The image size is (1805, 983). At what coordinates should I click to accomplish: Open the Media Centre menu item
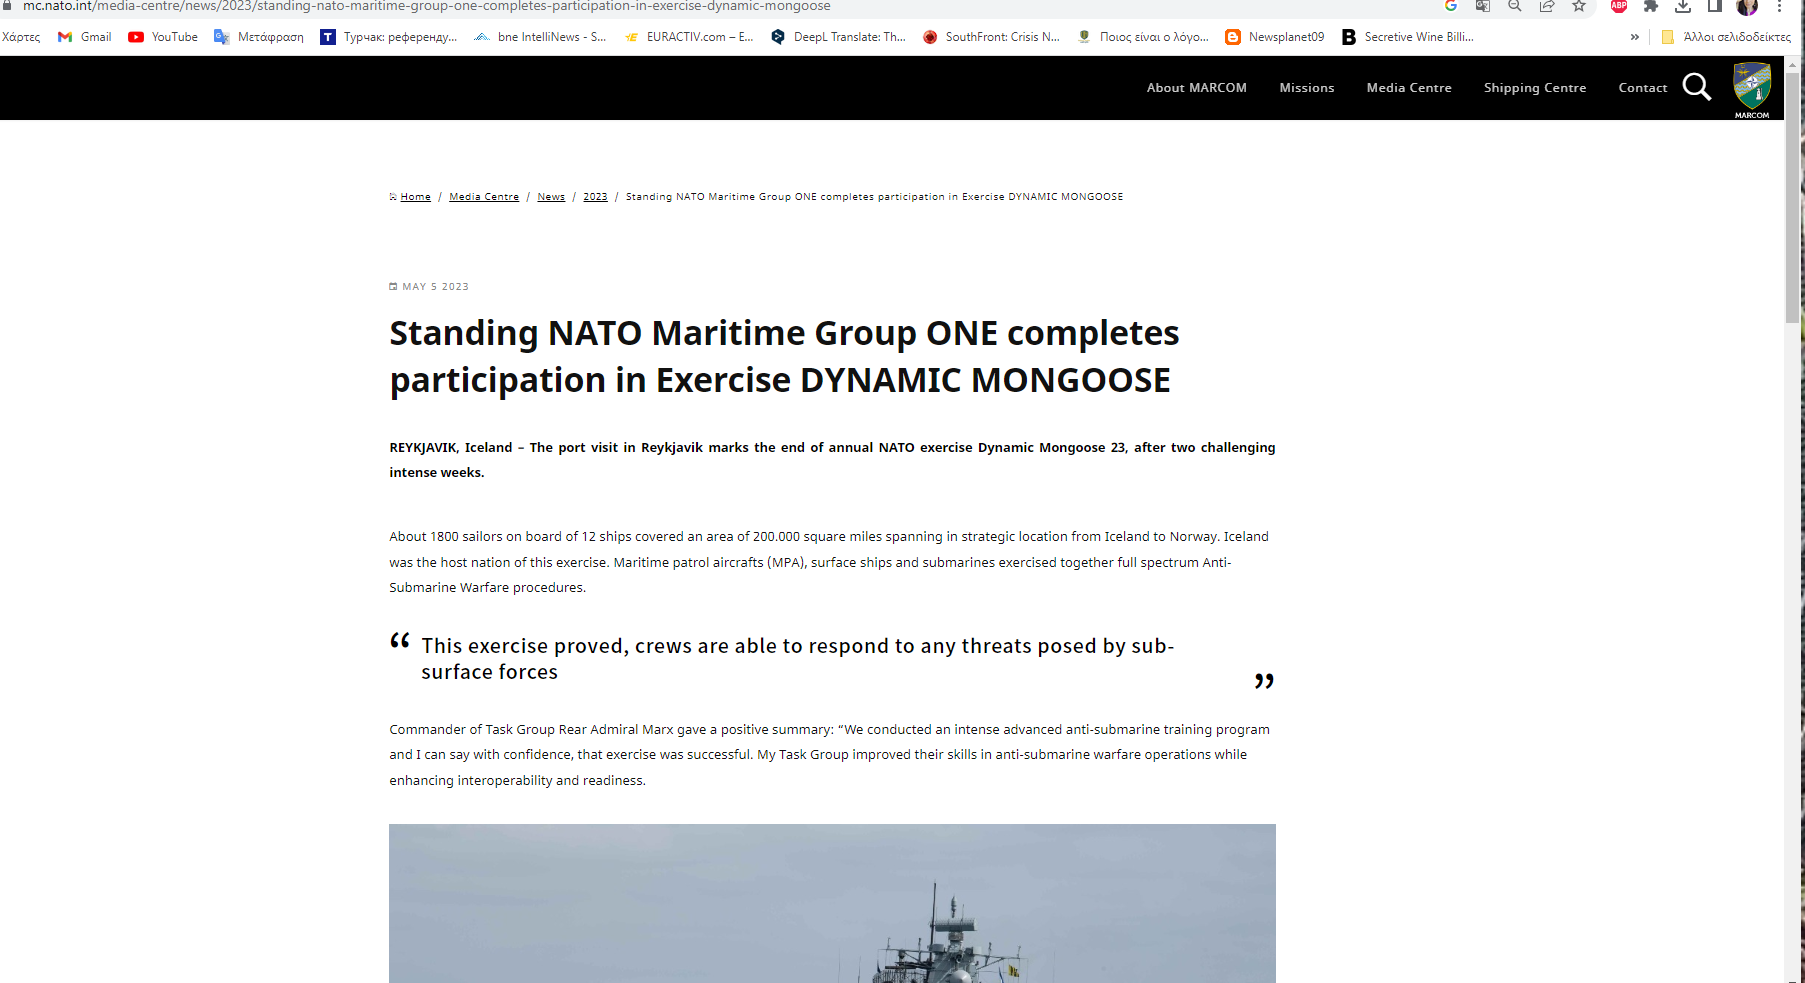(1408, 88)
